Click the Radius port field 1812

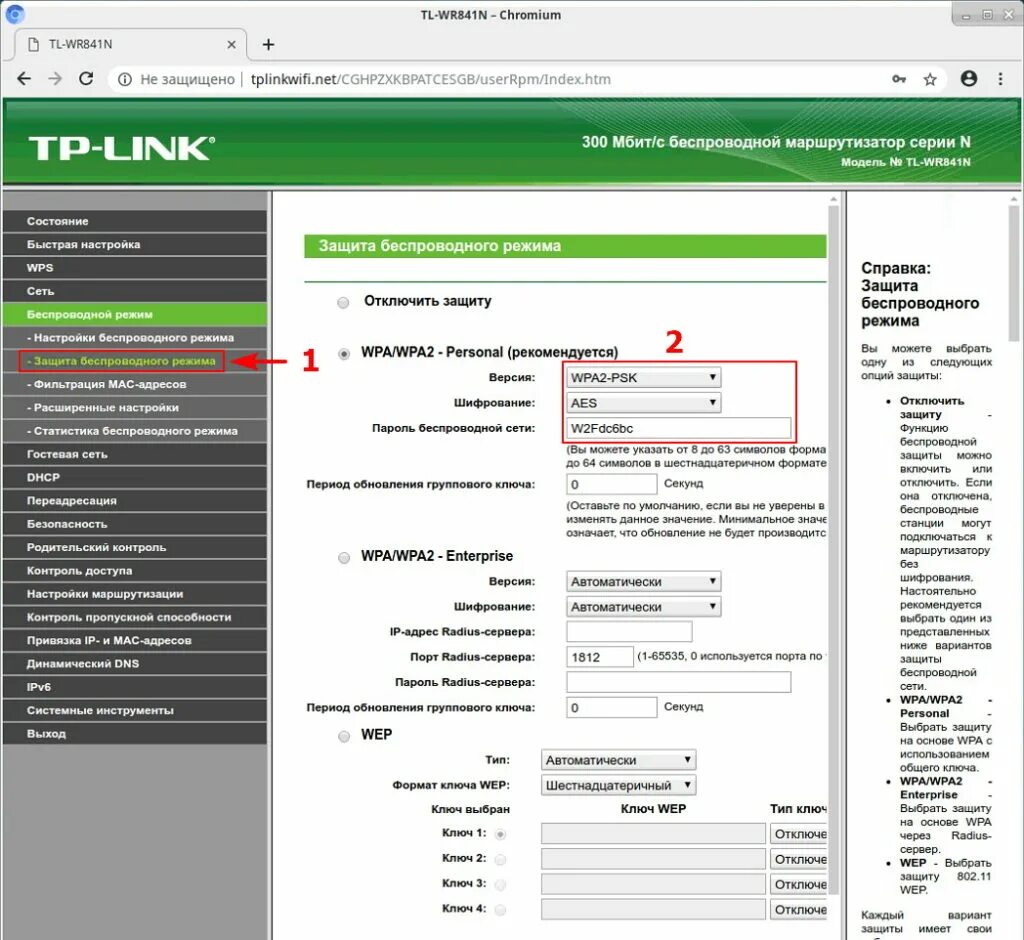[600, 656]
